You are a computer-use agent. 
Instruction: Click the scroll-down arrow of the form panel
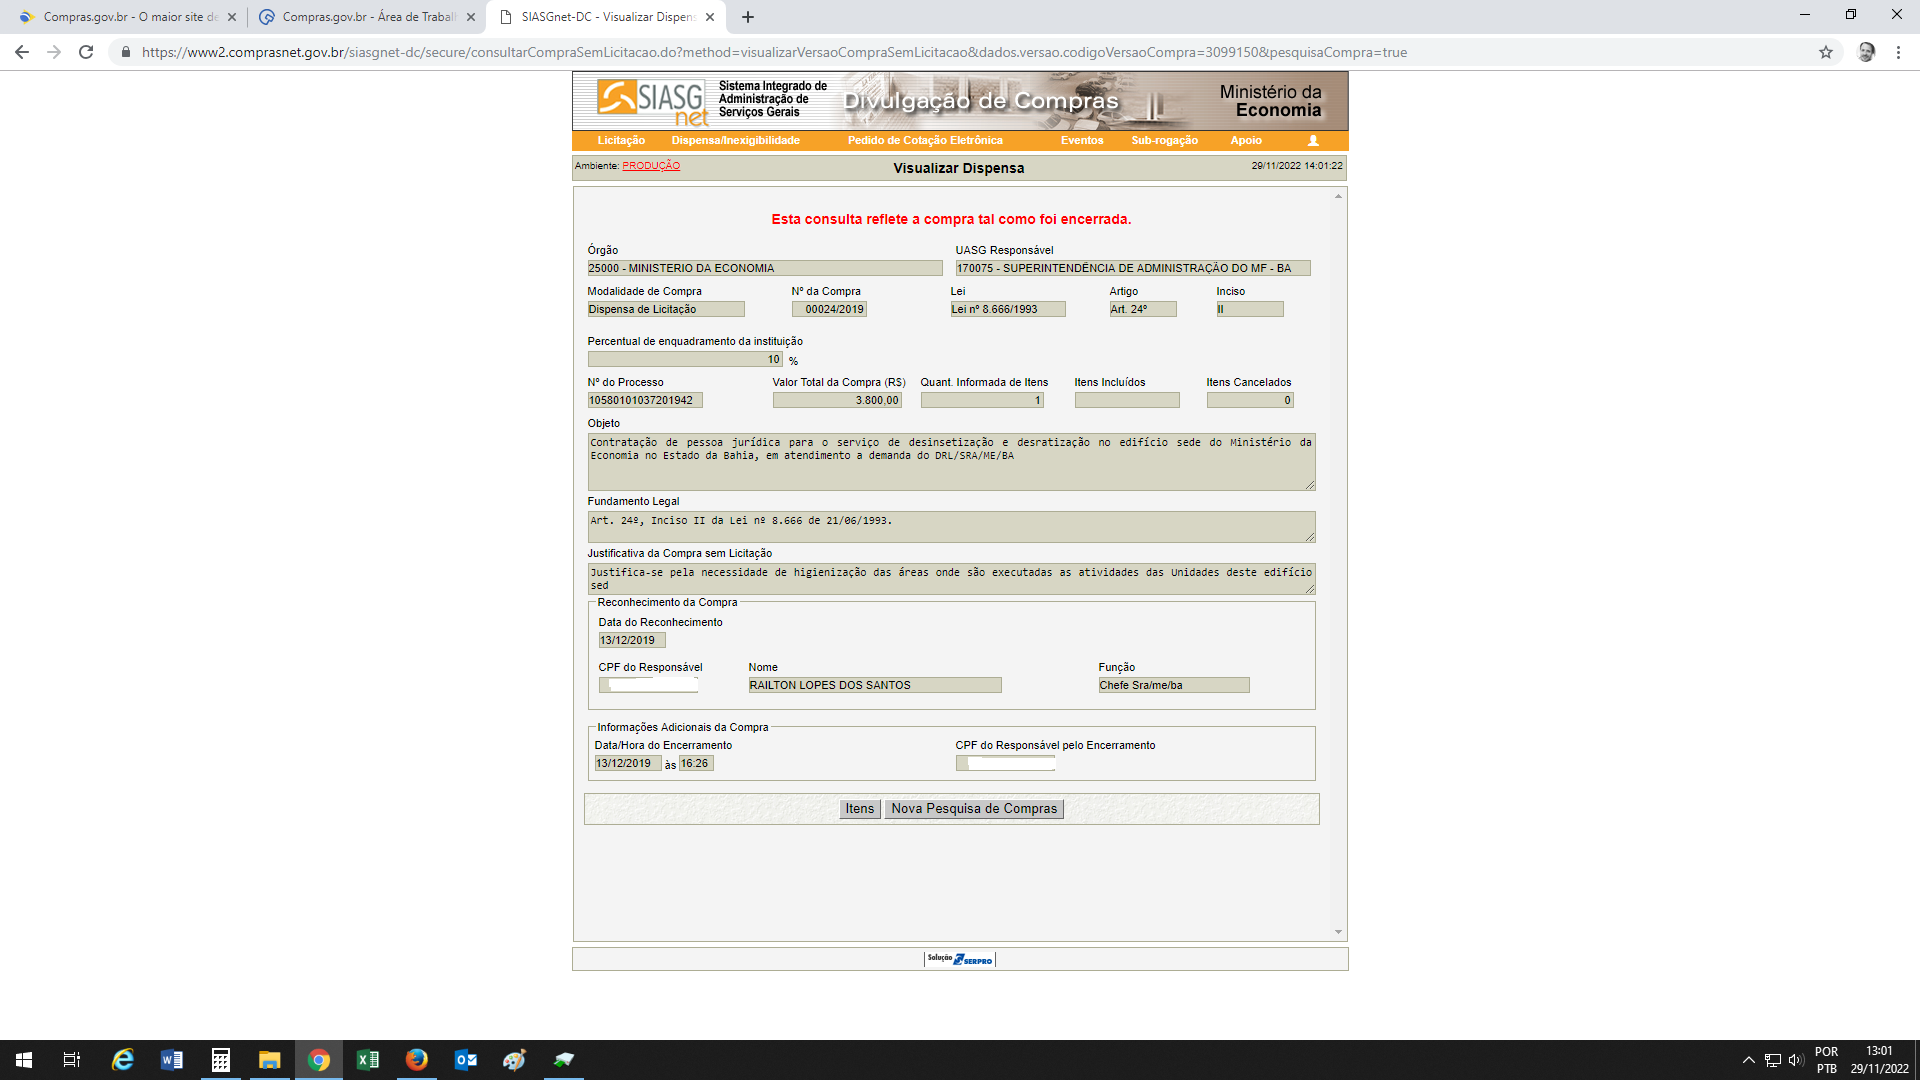[1338, 932]
